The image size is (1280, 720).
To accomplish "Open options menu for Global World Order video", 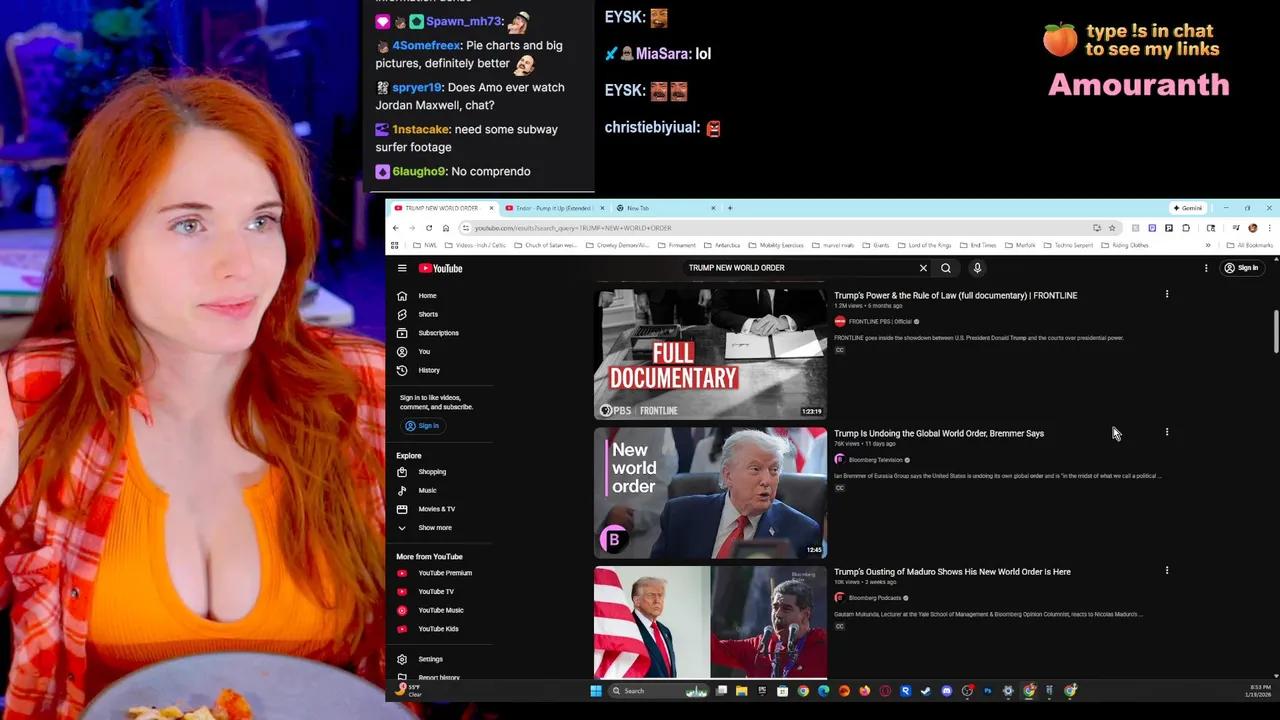I will [1166, 432].
